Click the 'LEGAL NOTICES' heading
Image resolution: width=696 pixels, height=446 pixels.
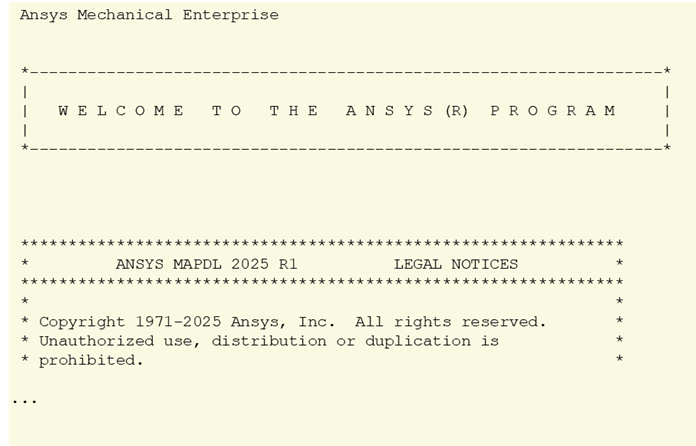pos(456,264)
